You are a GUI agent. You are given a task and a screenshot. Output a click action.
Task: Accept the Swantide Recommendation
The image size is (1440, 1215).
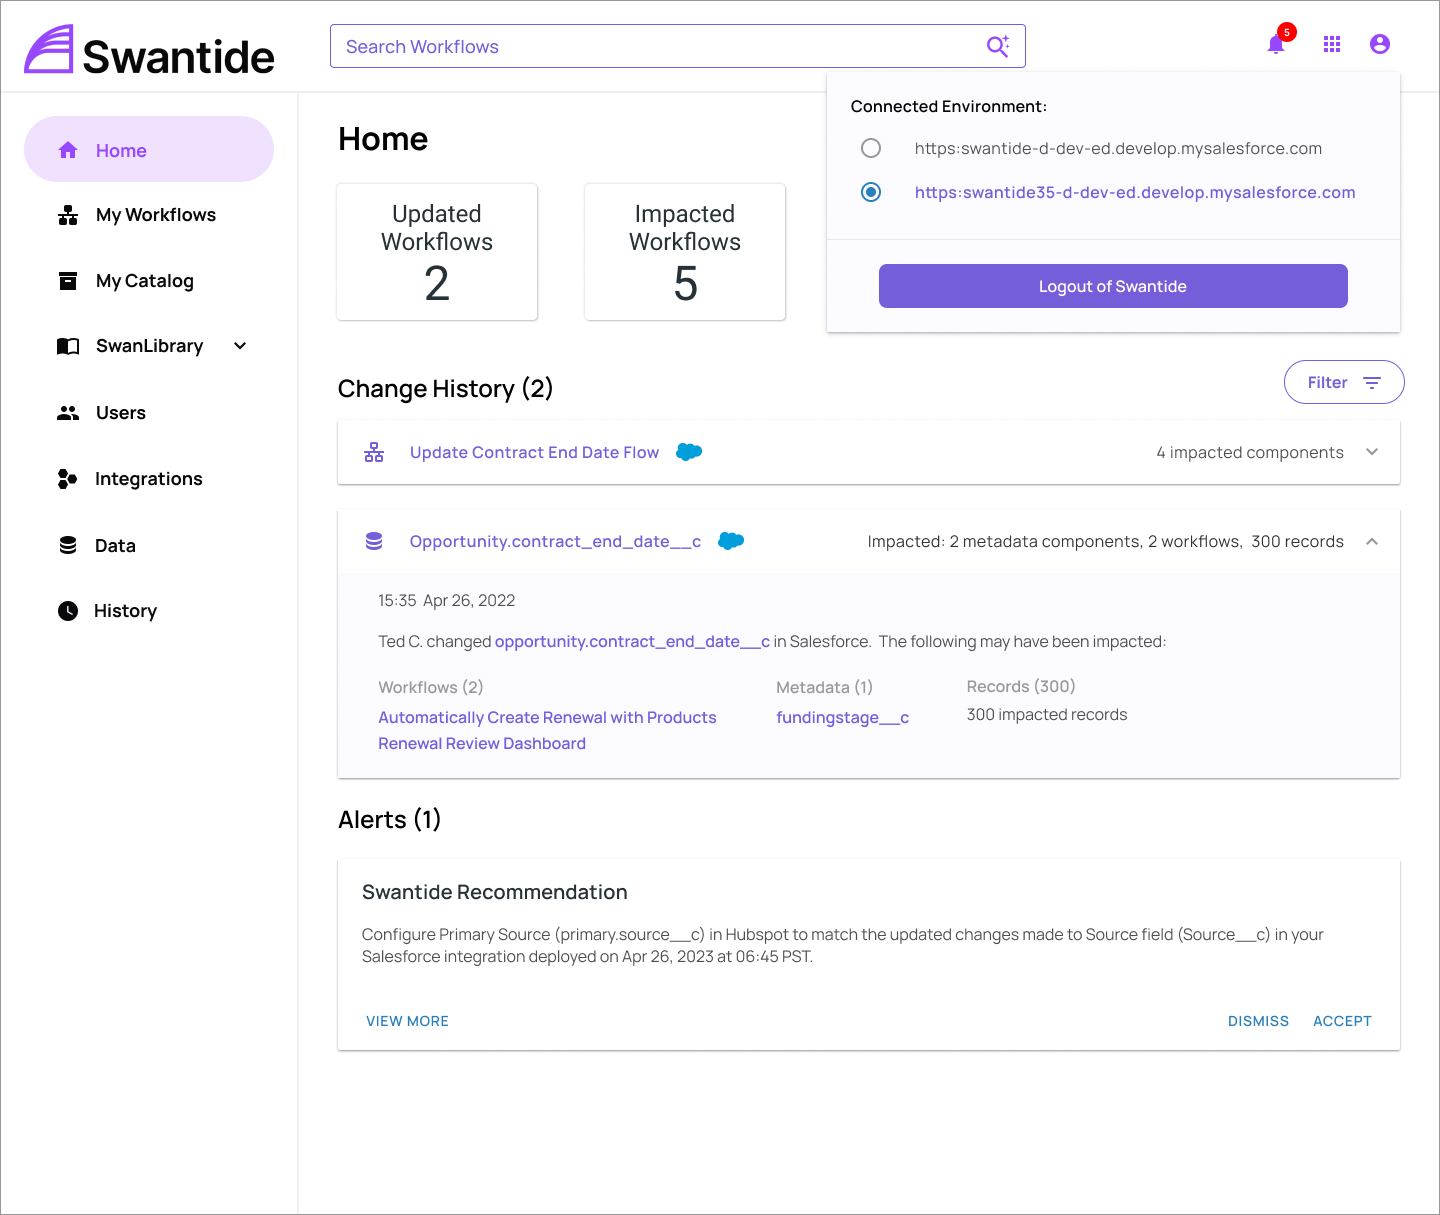(1342, 1021)
